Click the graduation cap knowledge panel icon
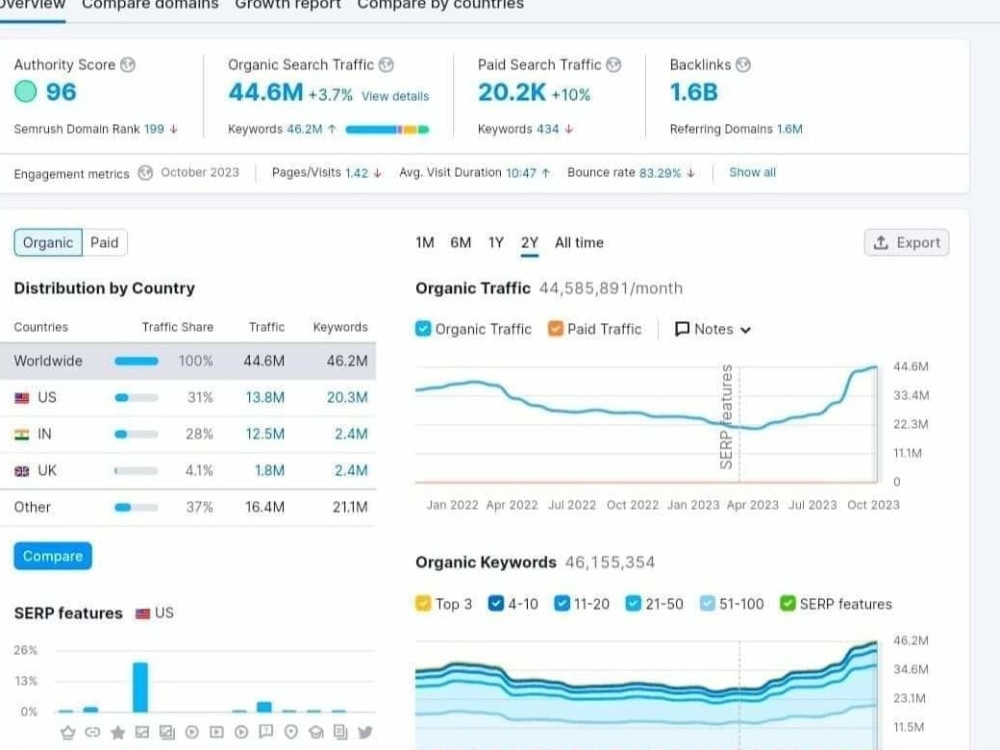Viewport: 1000px width, 750px height. [x=316, y=732]
